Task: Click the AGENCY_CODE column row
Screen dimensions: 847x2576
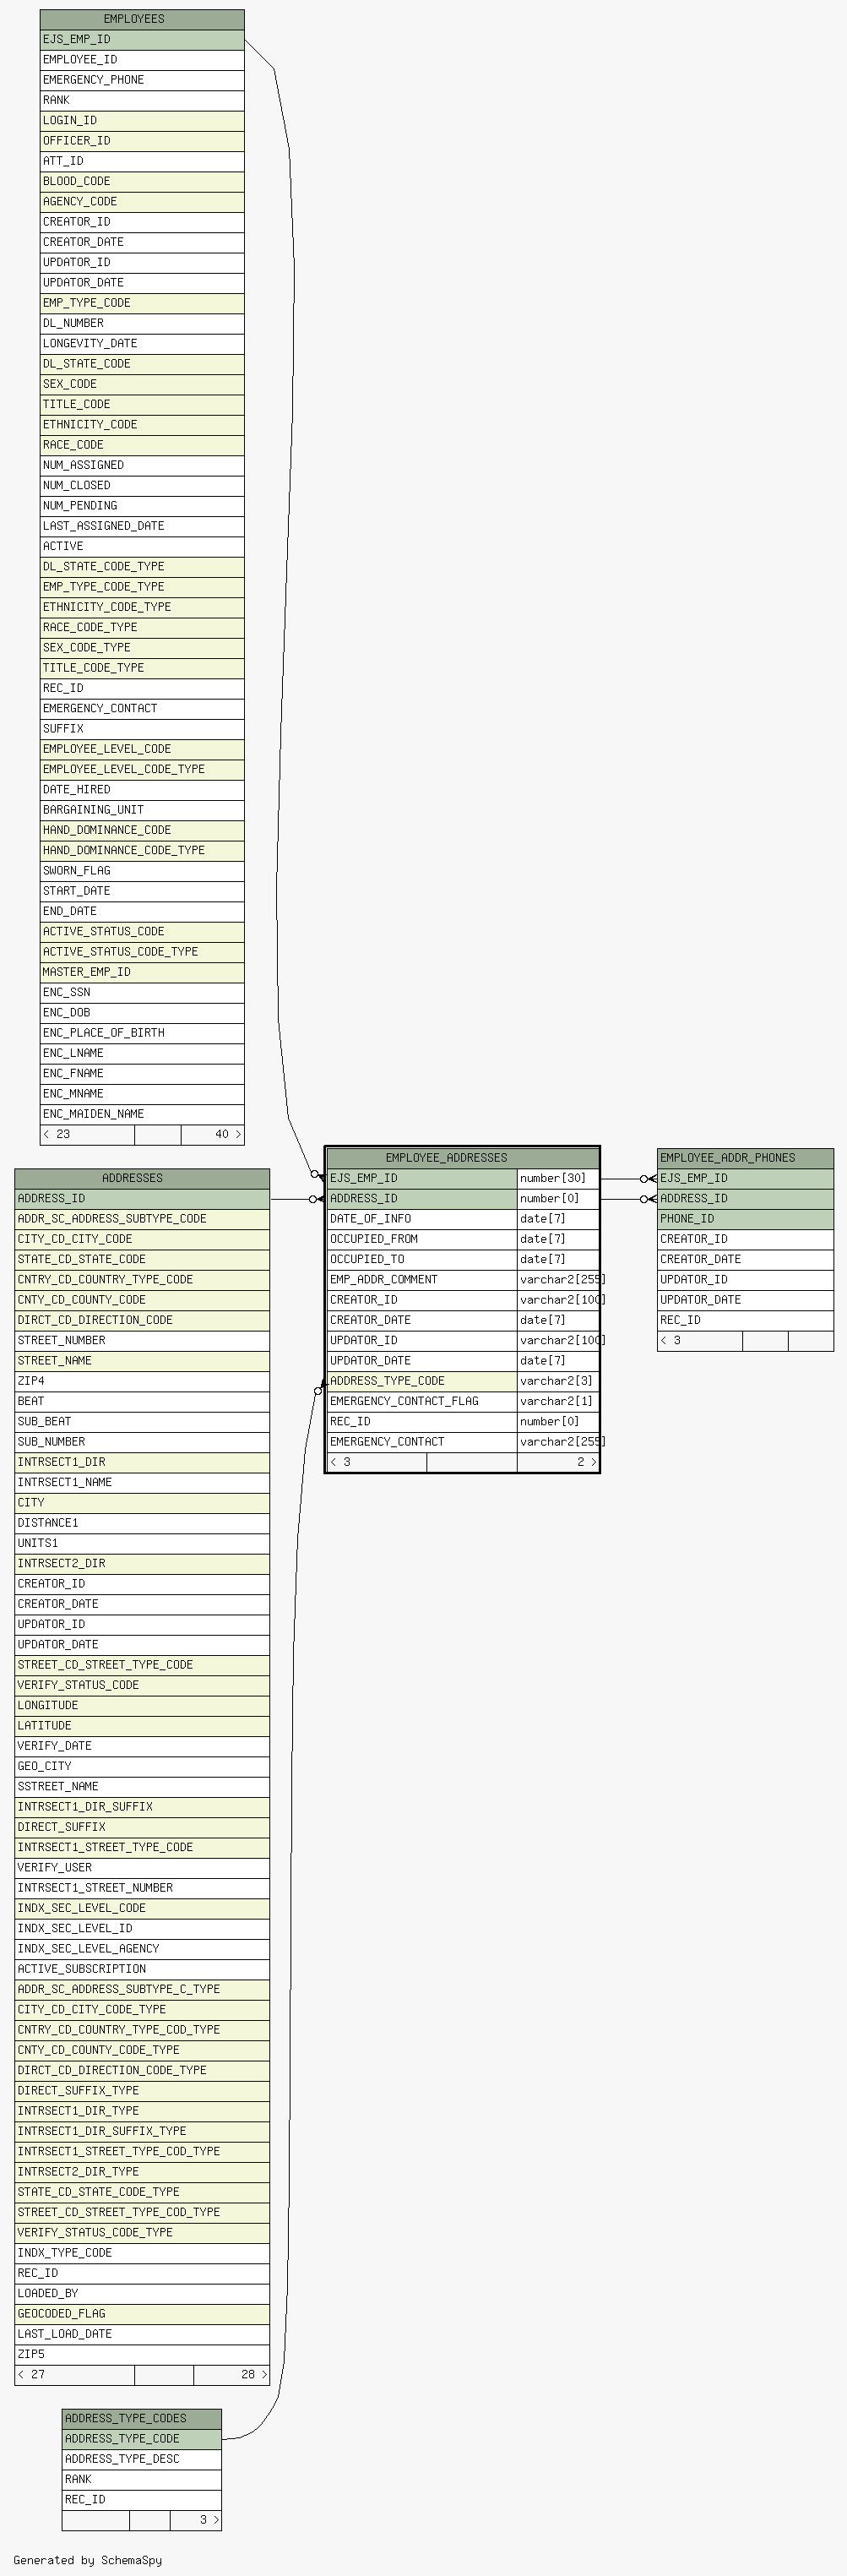Action: click(x=142, y=202)
